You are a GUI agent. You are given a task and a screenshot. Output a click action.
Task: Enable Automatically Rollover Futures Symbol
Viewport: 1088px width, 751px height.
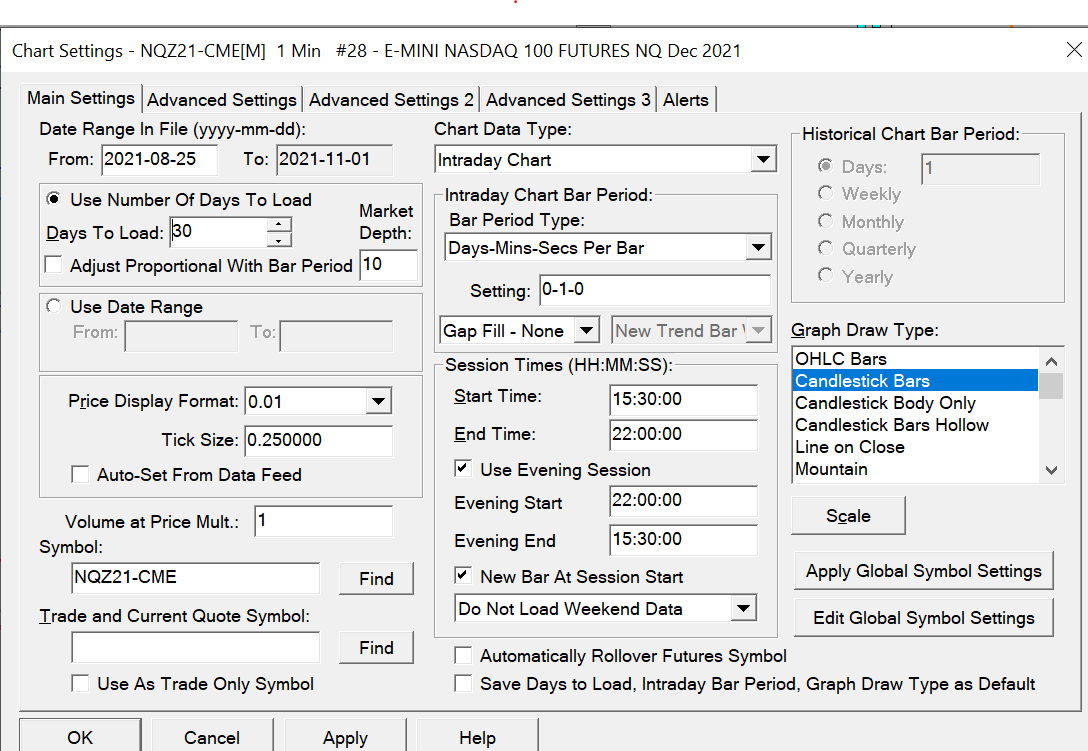pyautogui.click(x=463, y=655)
